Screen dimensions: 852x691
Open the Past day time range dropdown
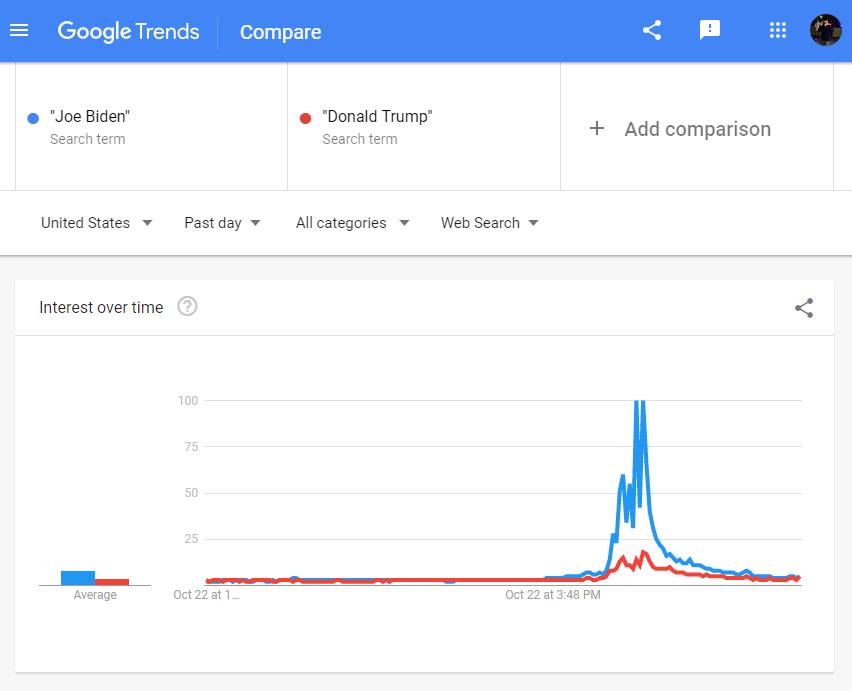(x=222, y=223)
